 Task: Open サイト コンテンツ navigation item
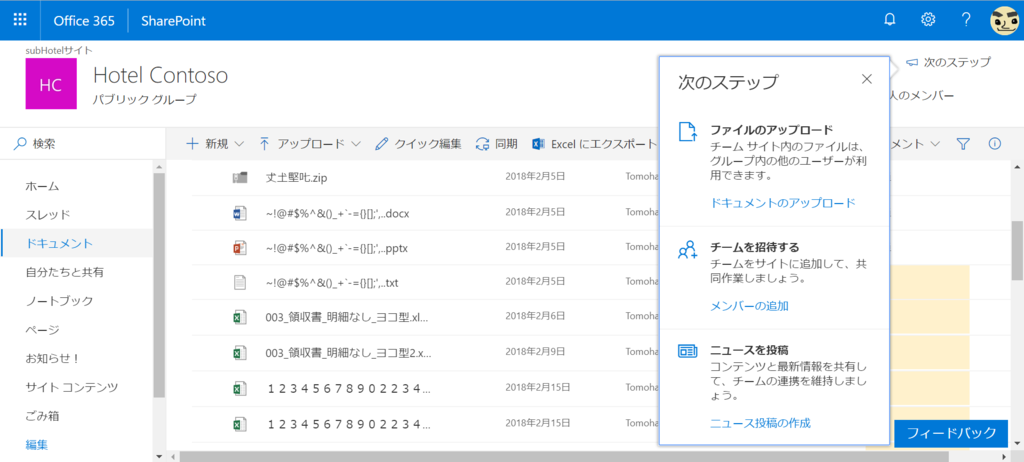[72, 387]
